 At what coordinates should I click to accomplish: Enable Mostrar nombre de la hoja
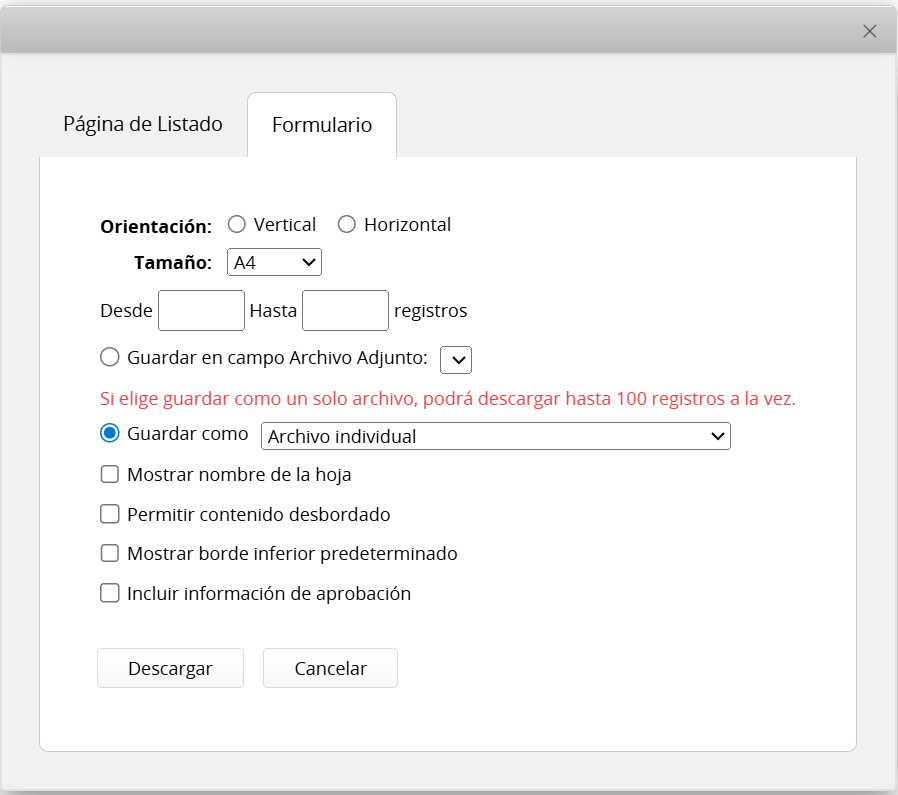[110, 475]
